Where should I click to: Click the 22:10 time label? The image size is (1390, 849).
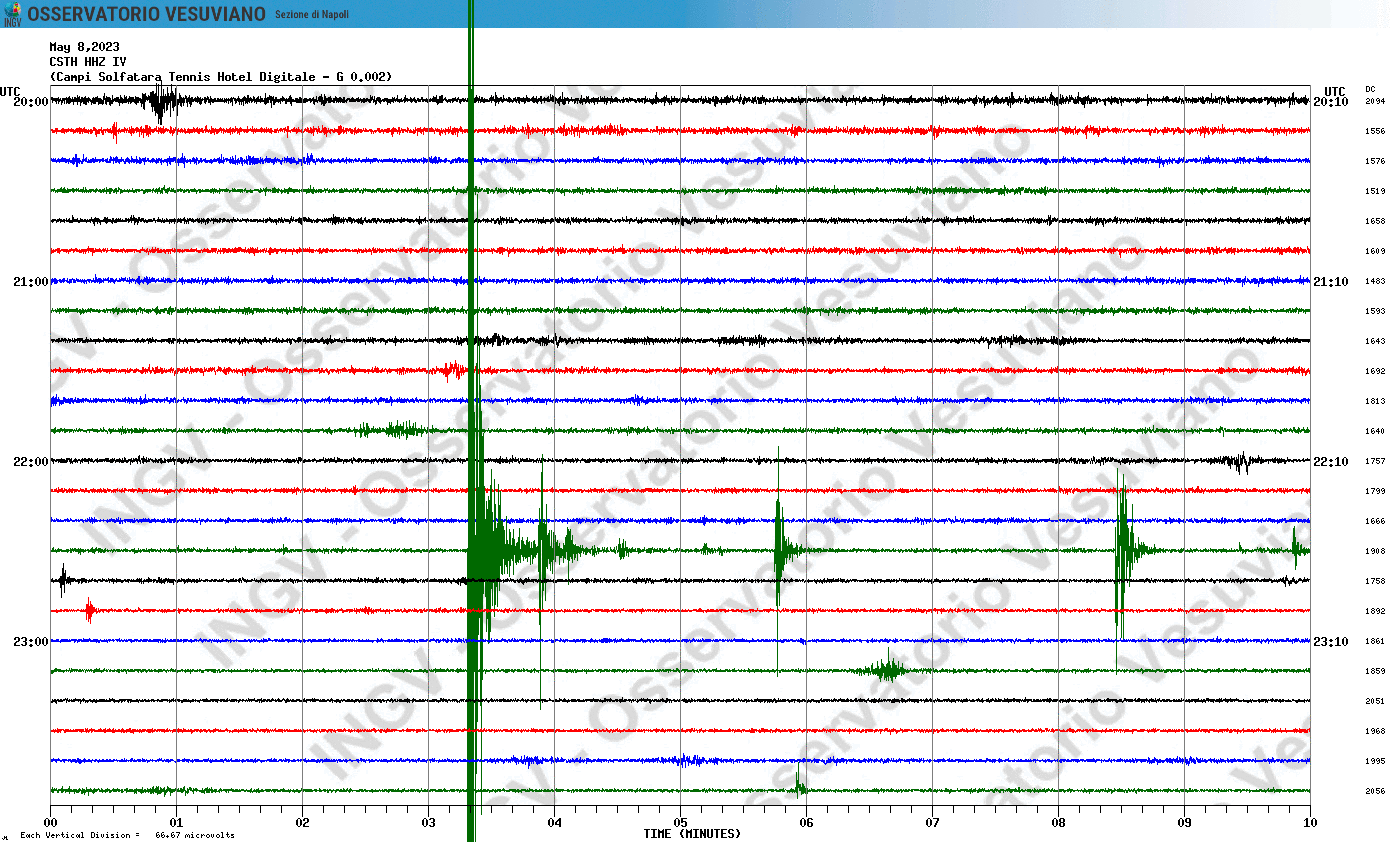click(x=1331, y=462)
